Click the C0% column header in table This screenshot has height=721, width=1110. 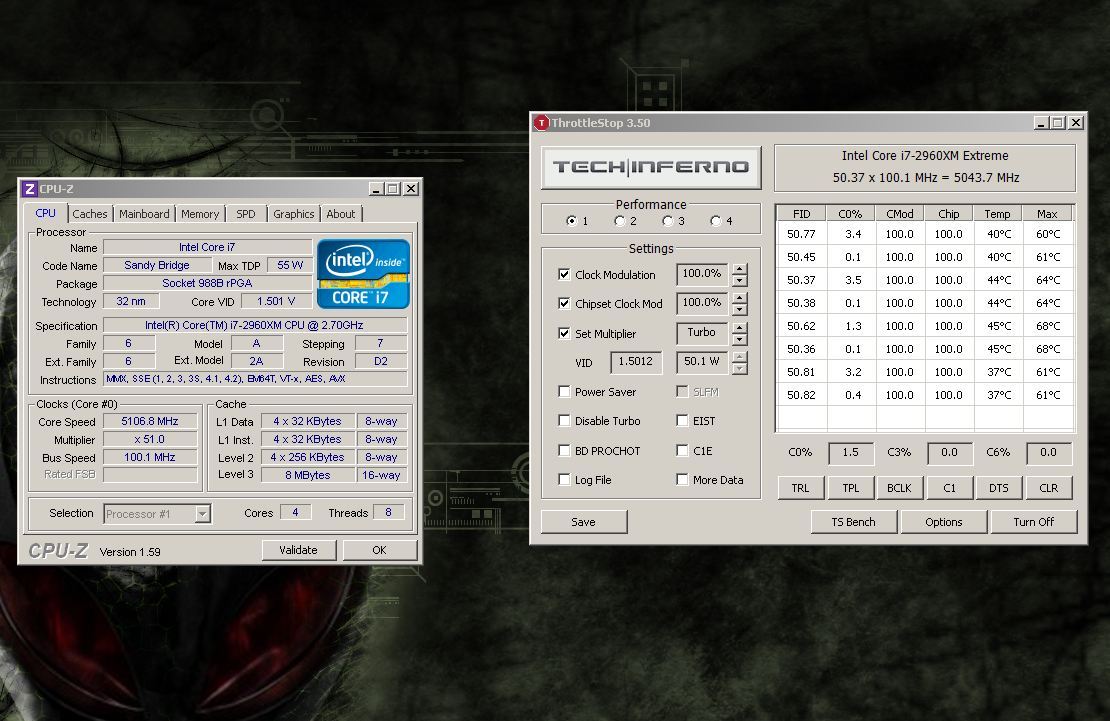851,214
